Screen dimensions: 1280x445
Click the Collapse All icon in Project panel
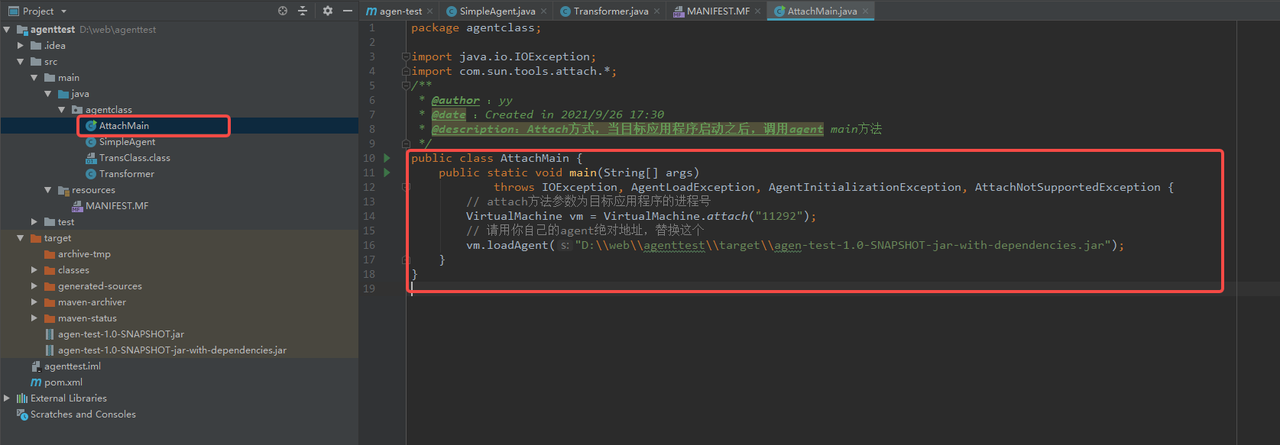coord(303,11)
